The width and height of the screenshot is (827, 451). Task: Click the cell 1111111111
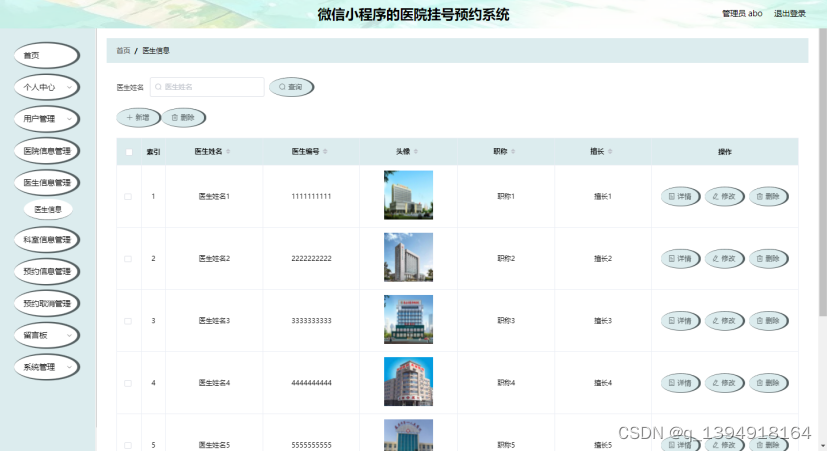(311, 196)
